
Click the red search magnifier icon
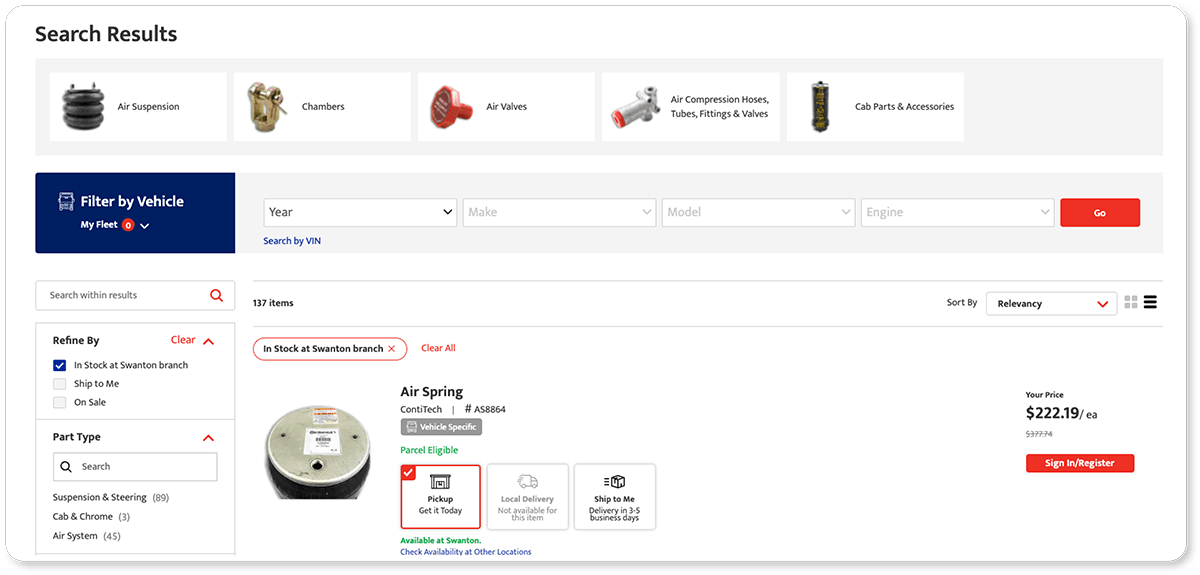pyautogui.click(x=217, y=295)
